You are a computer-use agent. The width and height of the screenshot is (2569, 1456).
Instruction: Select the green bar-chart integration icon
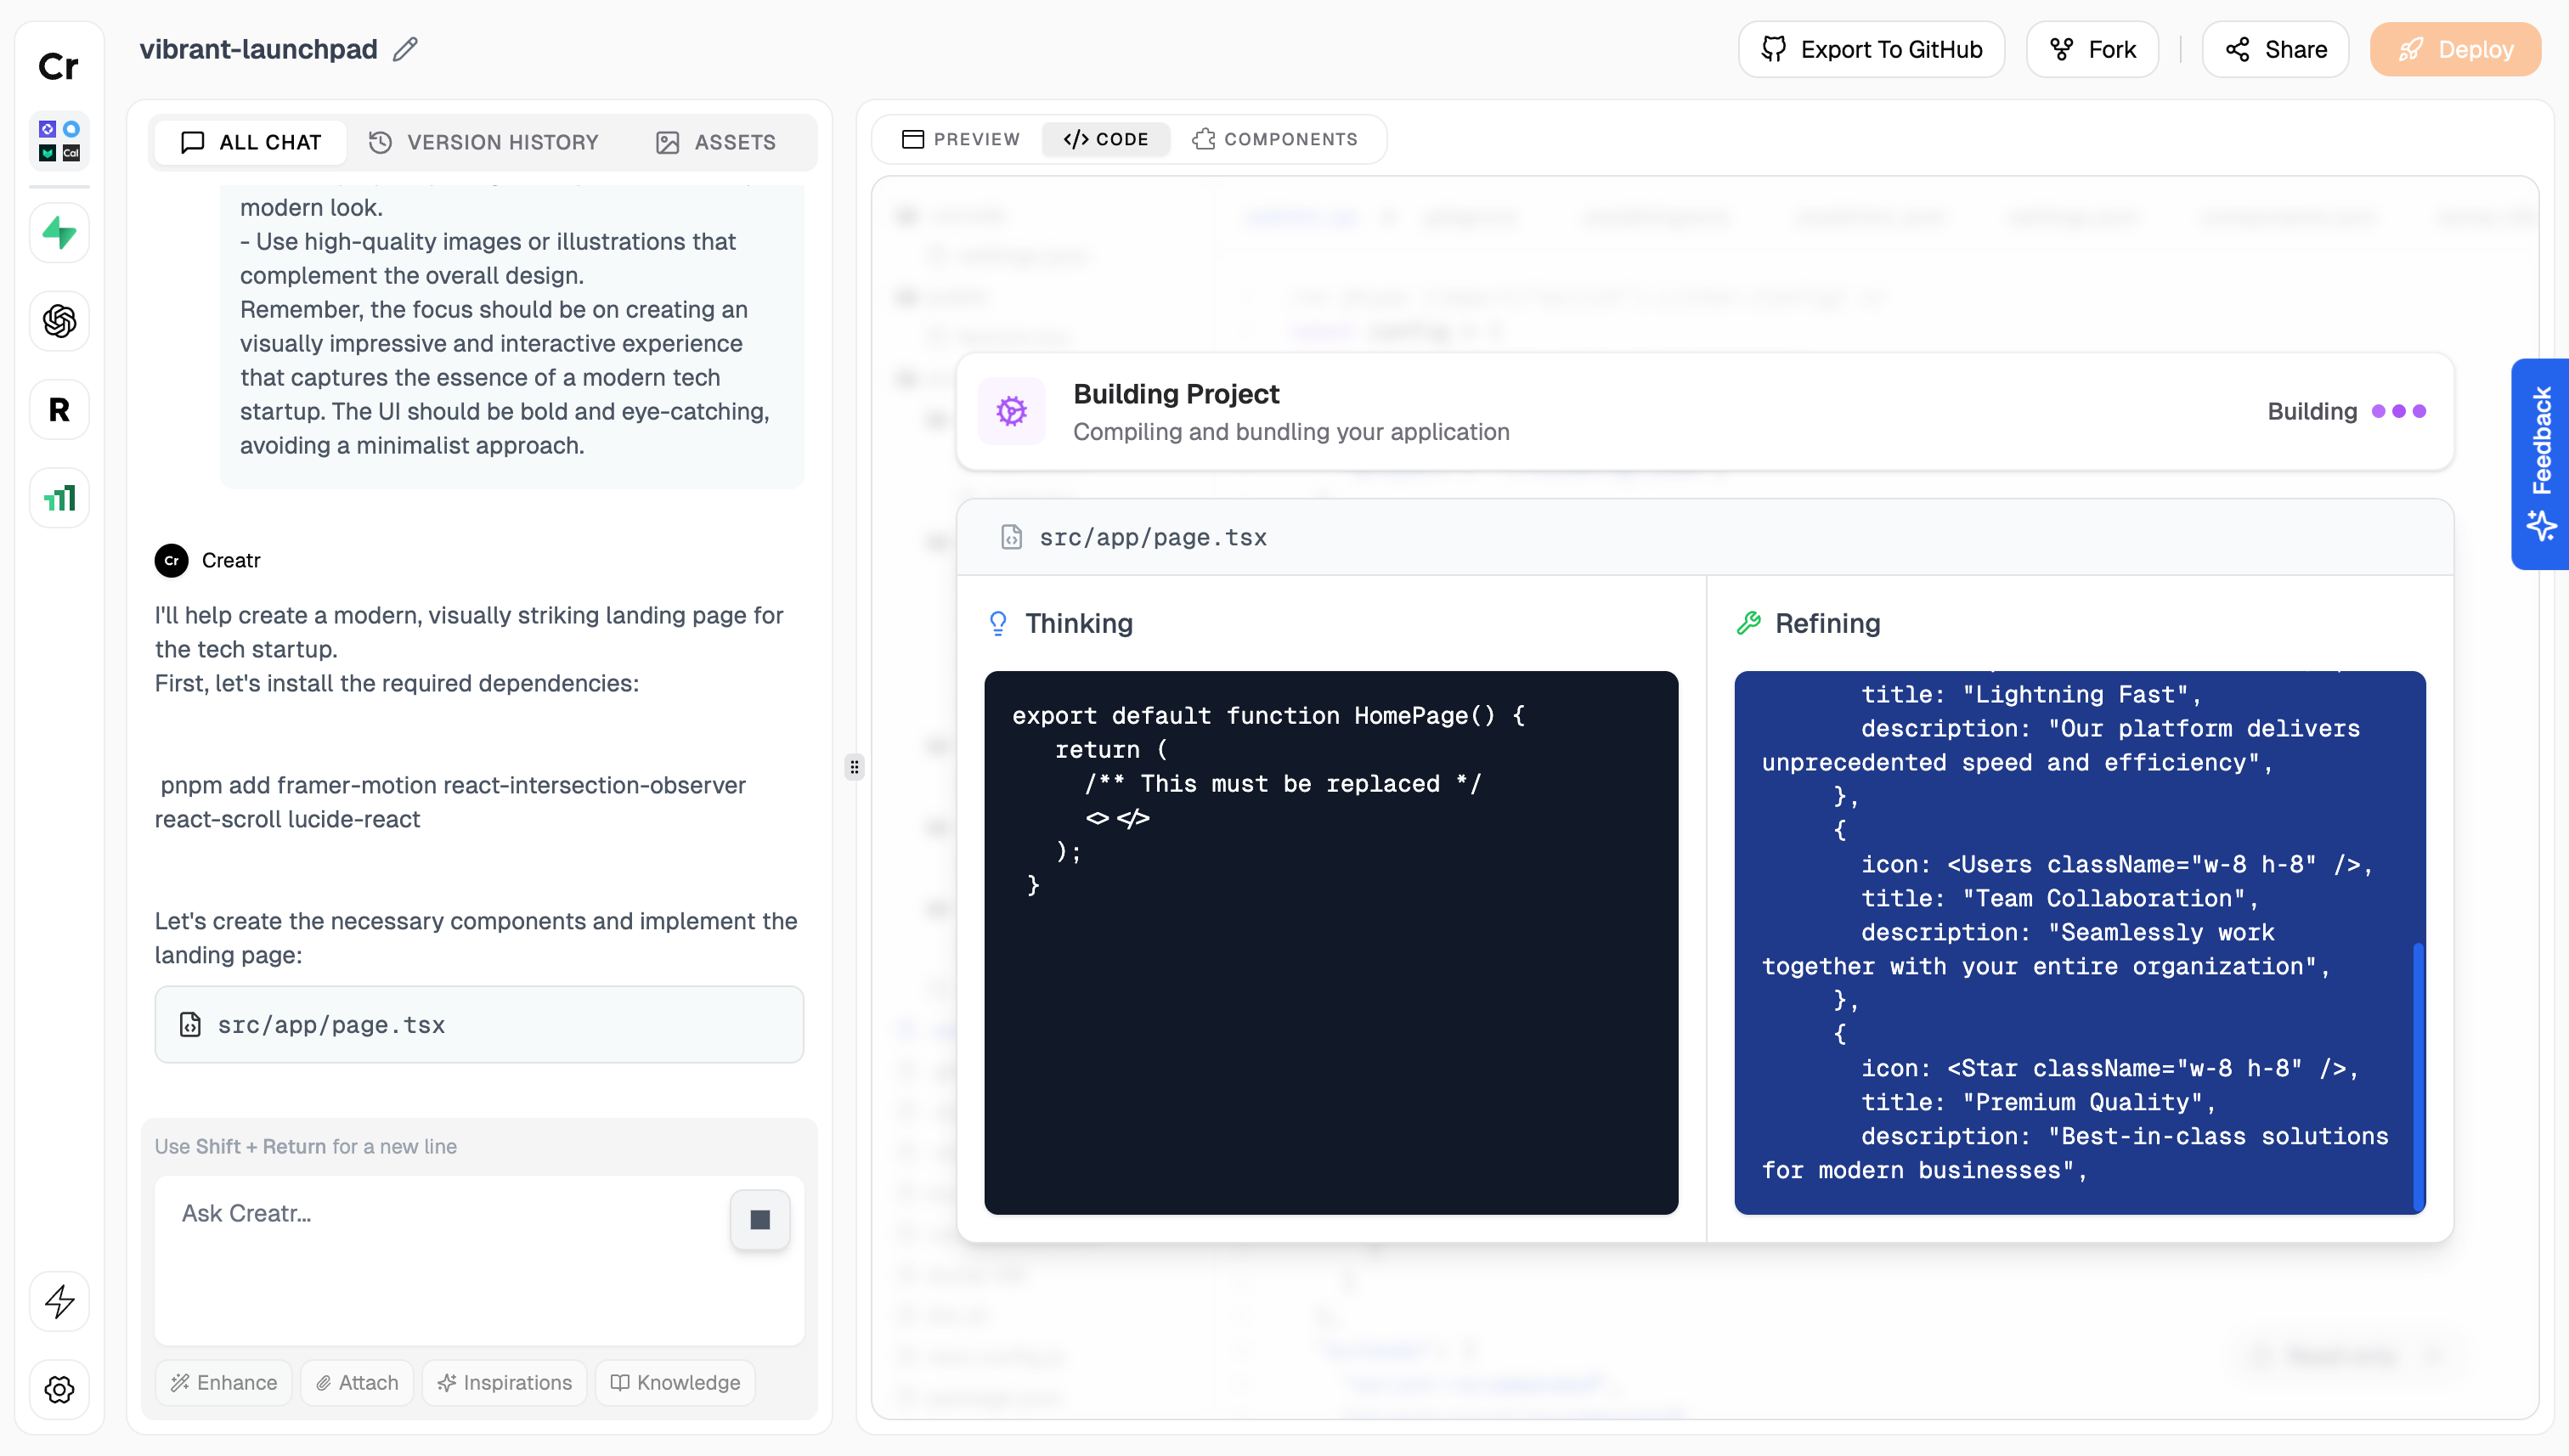click(x=58, y=497)
